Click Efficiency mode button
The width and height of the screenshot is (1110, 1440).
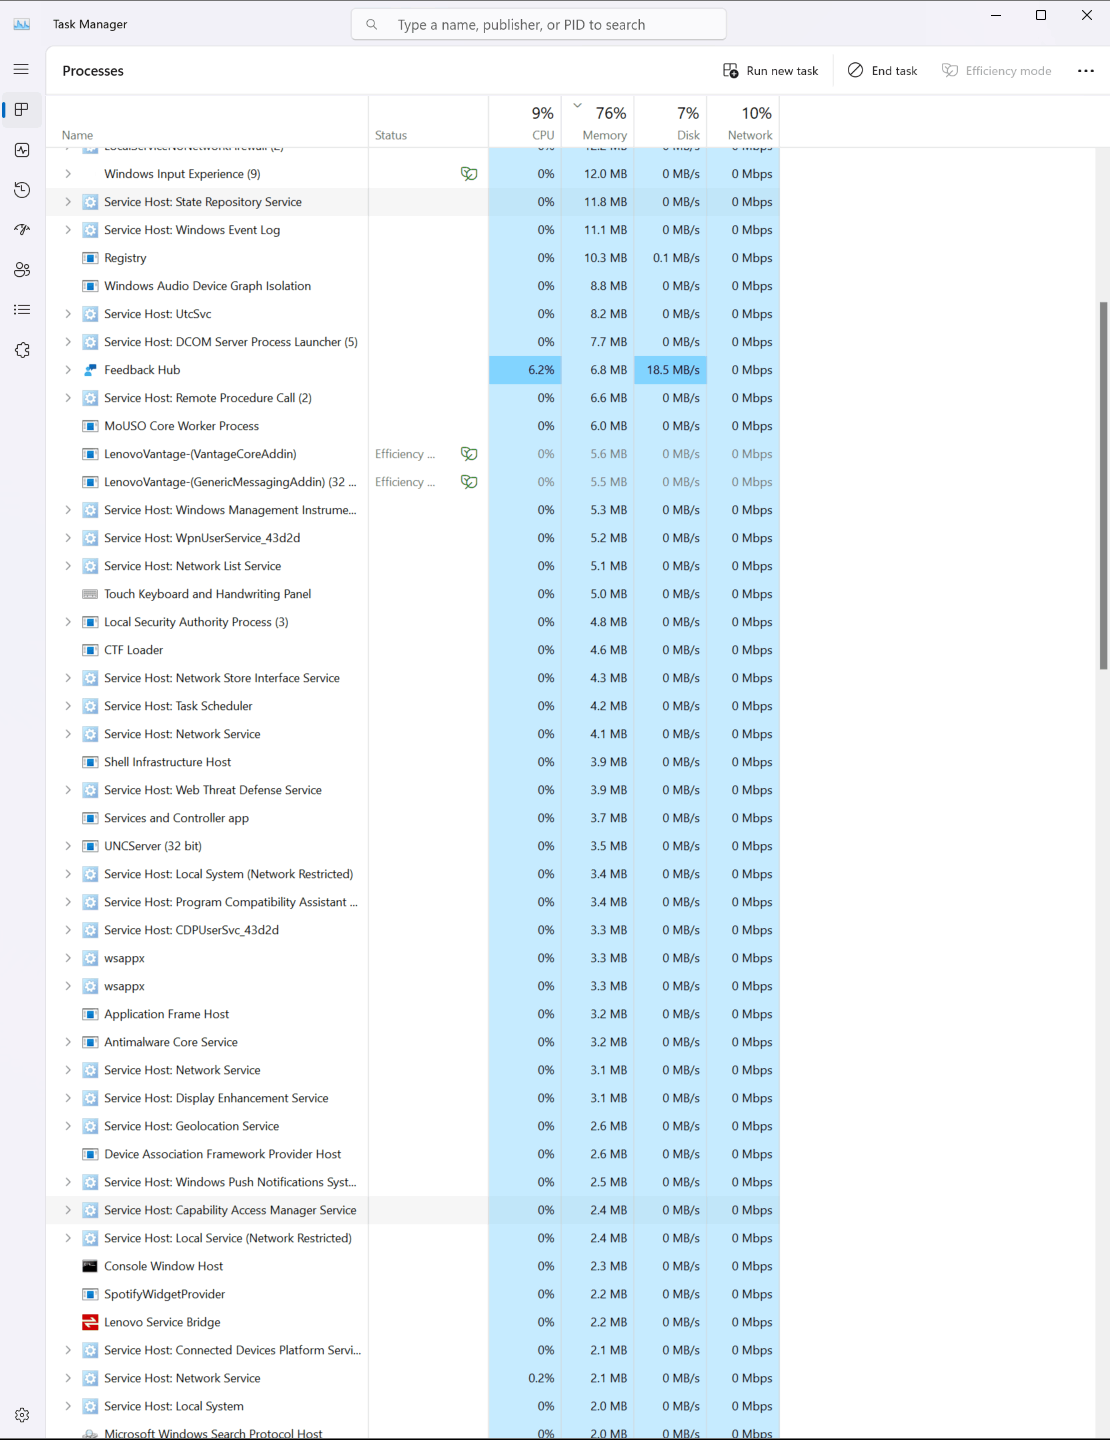(997, 71)
